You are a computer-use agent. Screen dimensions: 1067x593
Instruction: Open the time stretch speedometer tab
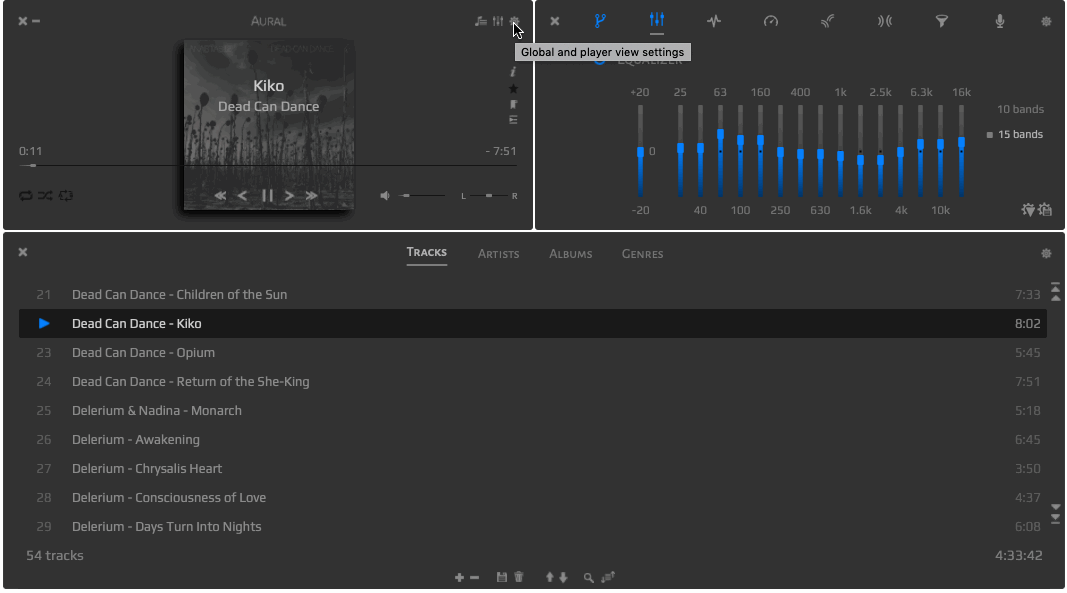pos(771,21)
